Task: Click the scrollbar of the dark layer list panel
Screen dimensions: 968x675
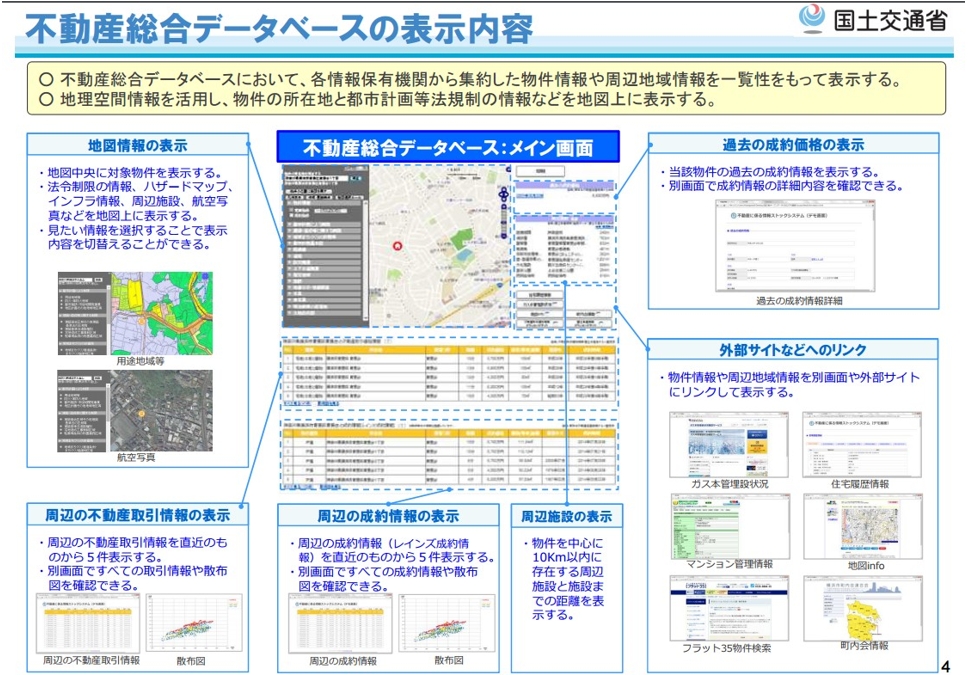Action: click(x=365, y=259)
